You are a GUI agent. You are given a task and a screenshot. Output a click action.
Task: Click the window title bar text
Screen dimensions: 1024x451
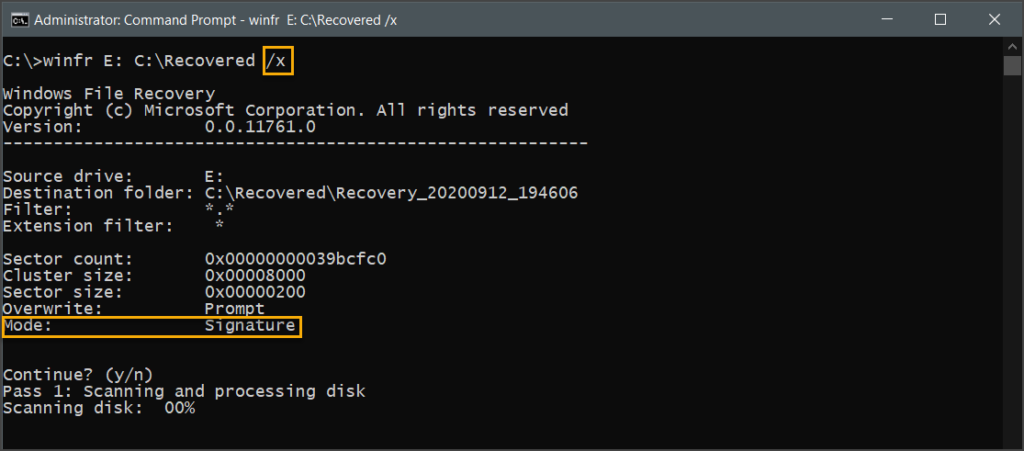[x=216, y=20]
